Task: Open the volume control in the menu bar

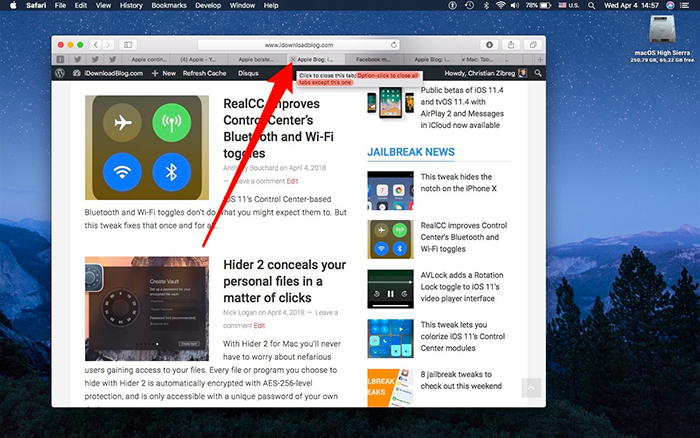Action: (515, 5)
